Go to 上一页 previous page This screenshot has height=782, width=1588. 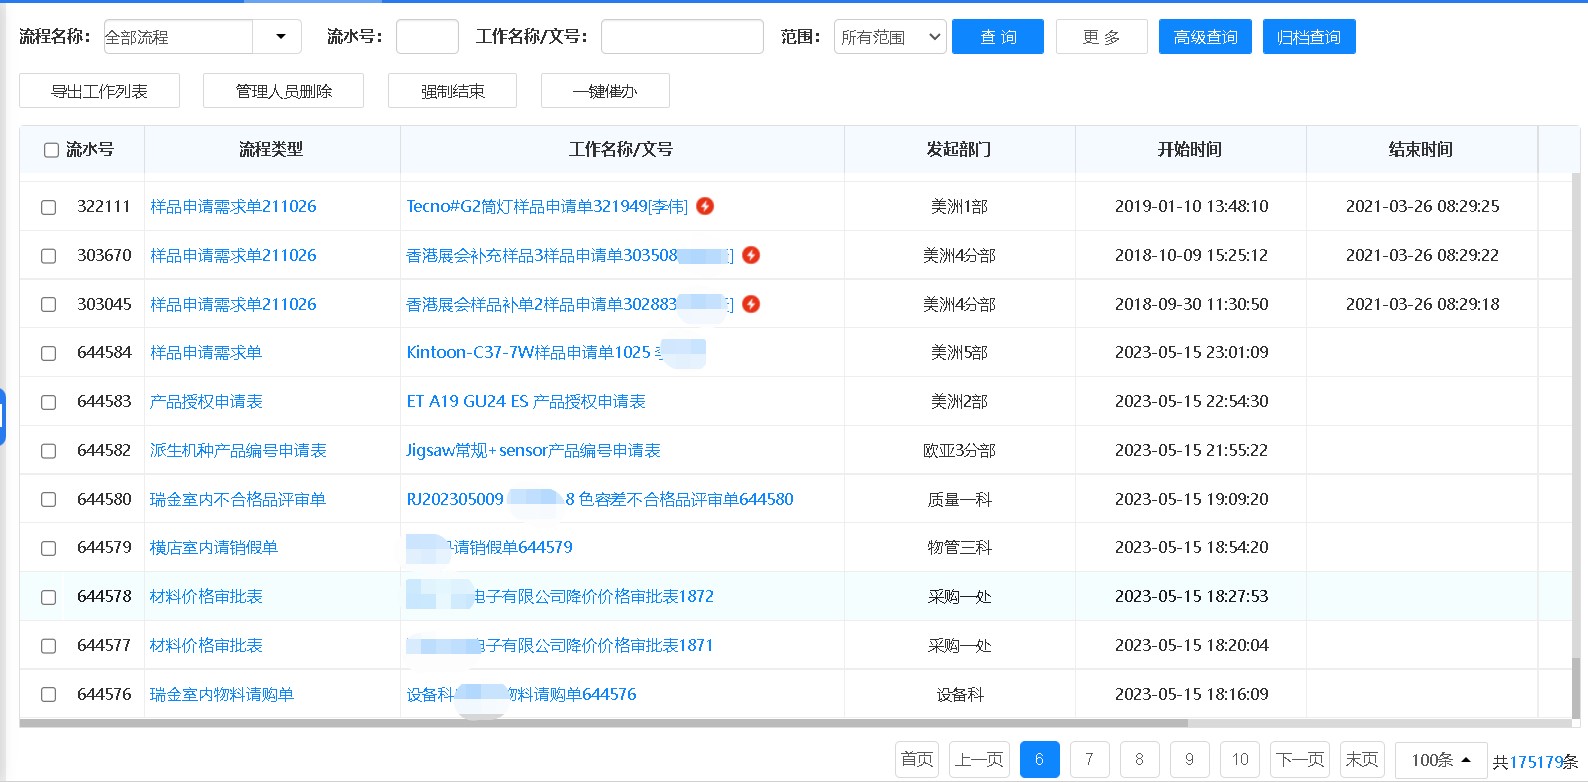tap(979, 760)
